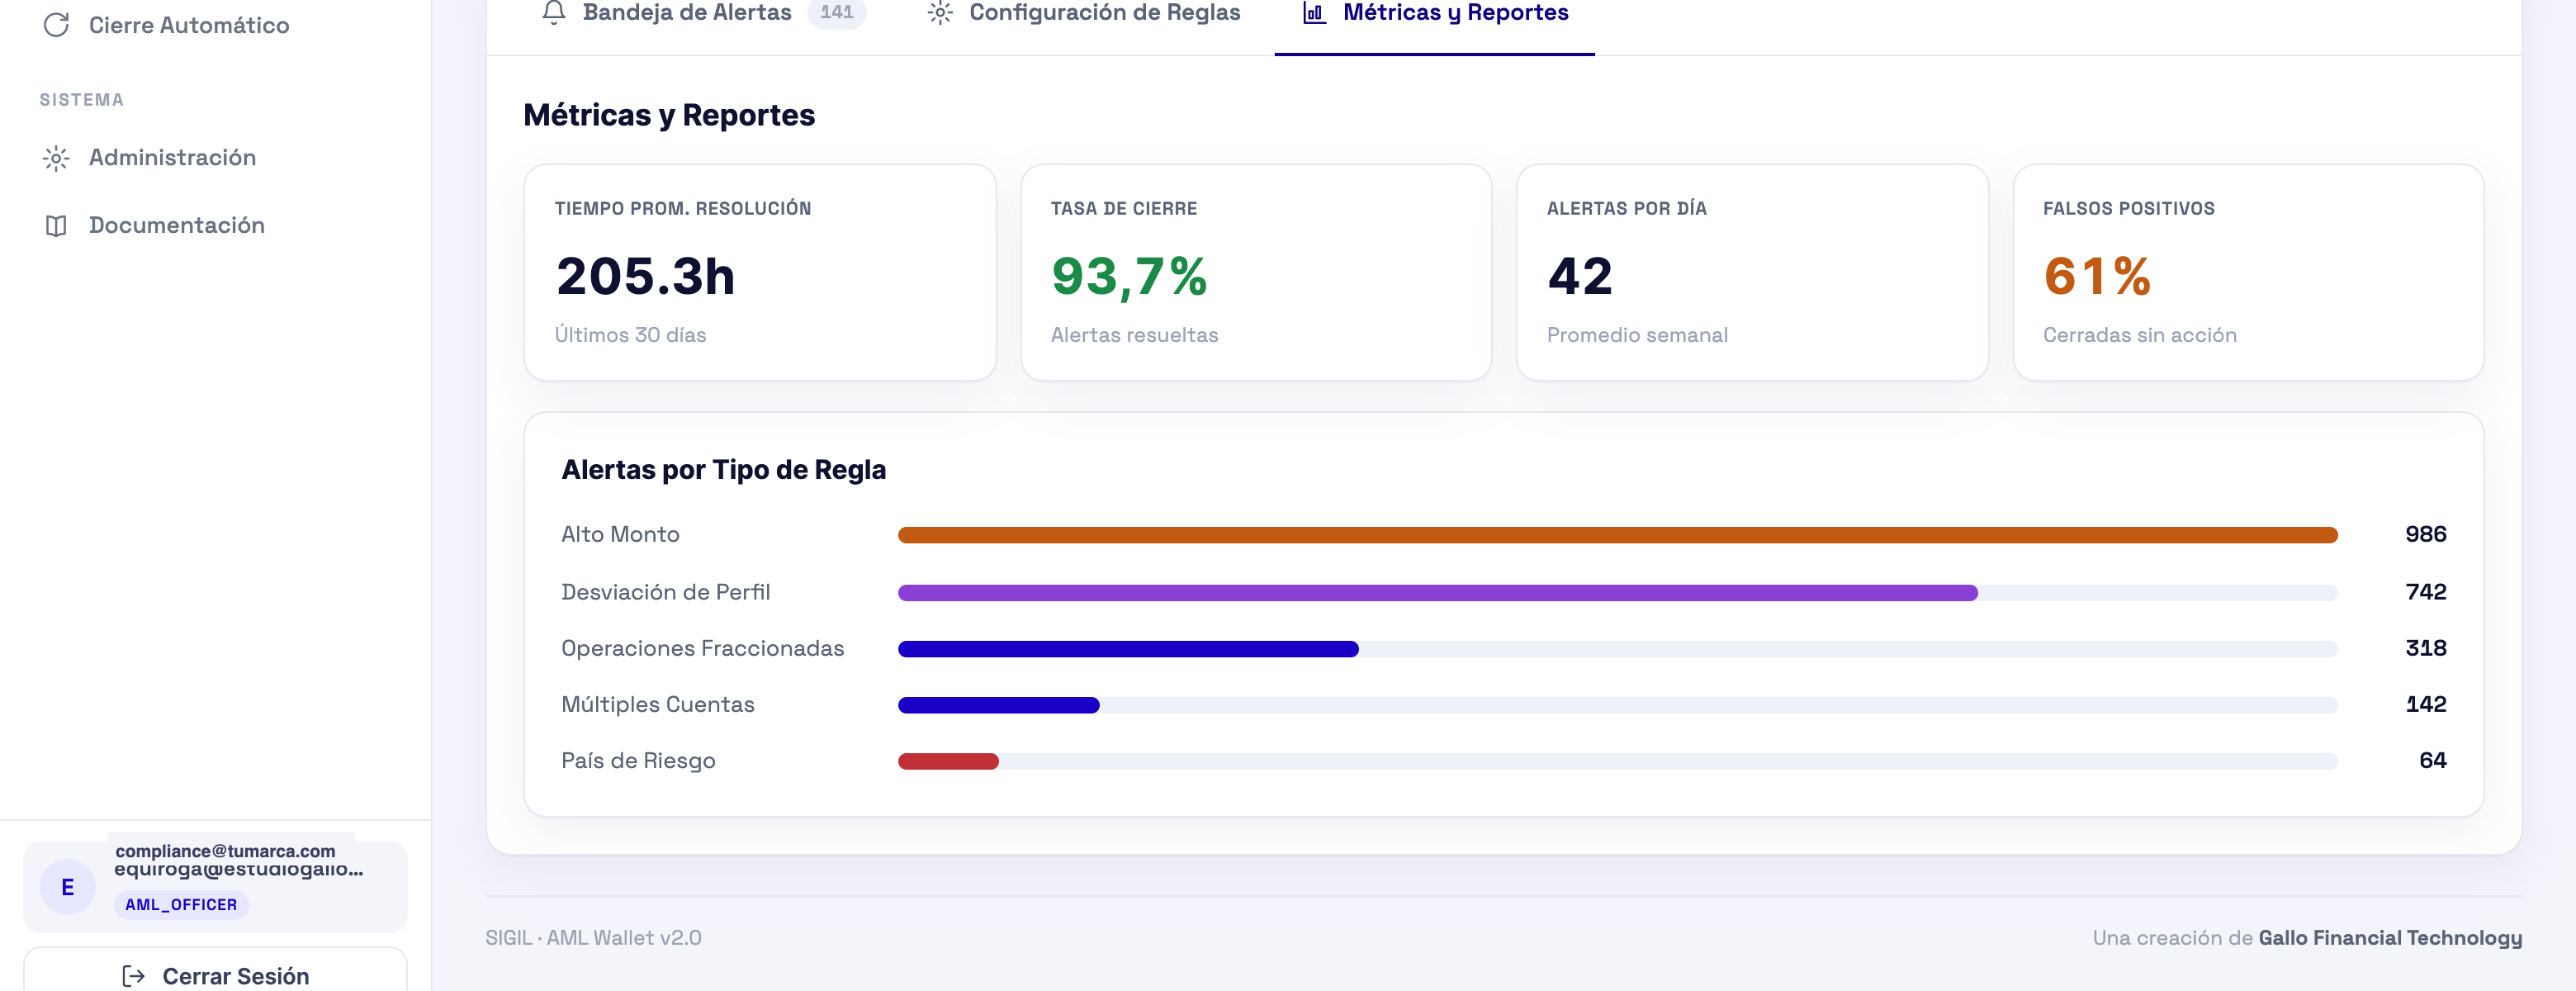The height and width of the screenshot is (991, 2576).
Task: Click the chart icon on Métricas y Reportes
Action: 1314,13
